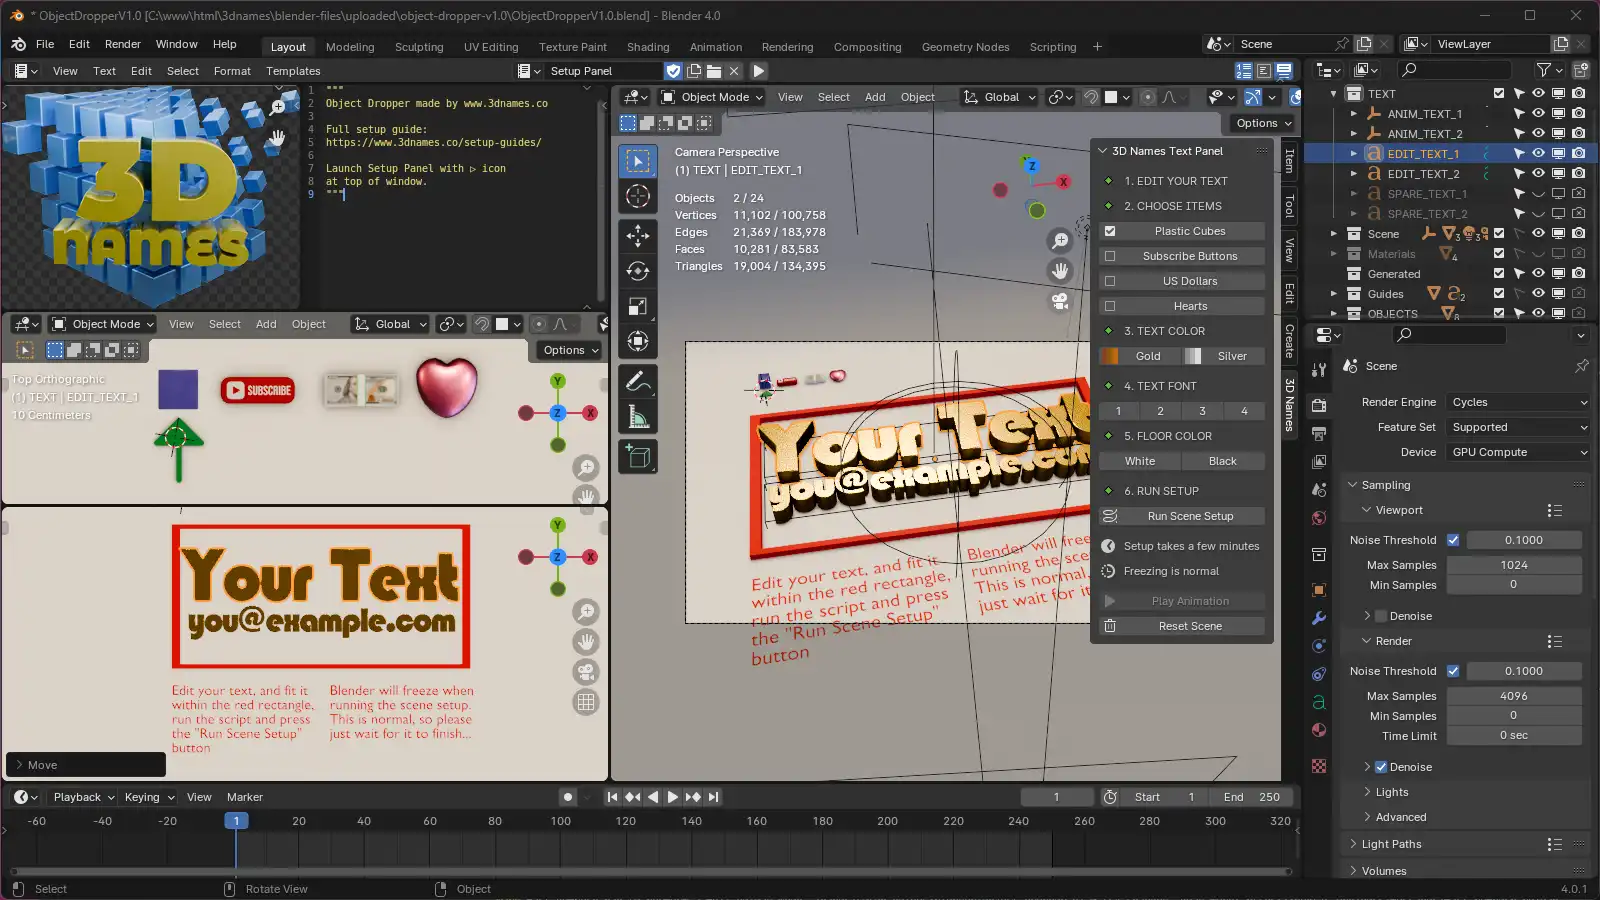This screenshot has width=1600, height=900.
Task: Select the Move tool in viewport toolbar
Action: coord(638,236)
